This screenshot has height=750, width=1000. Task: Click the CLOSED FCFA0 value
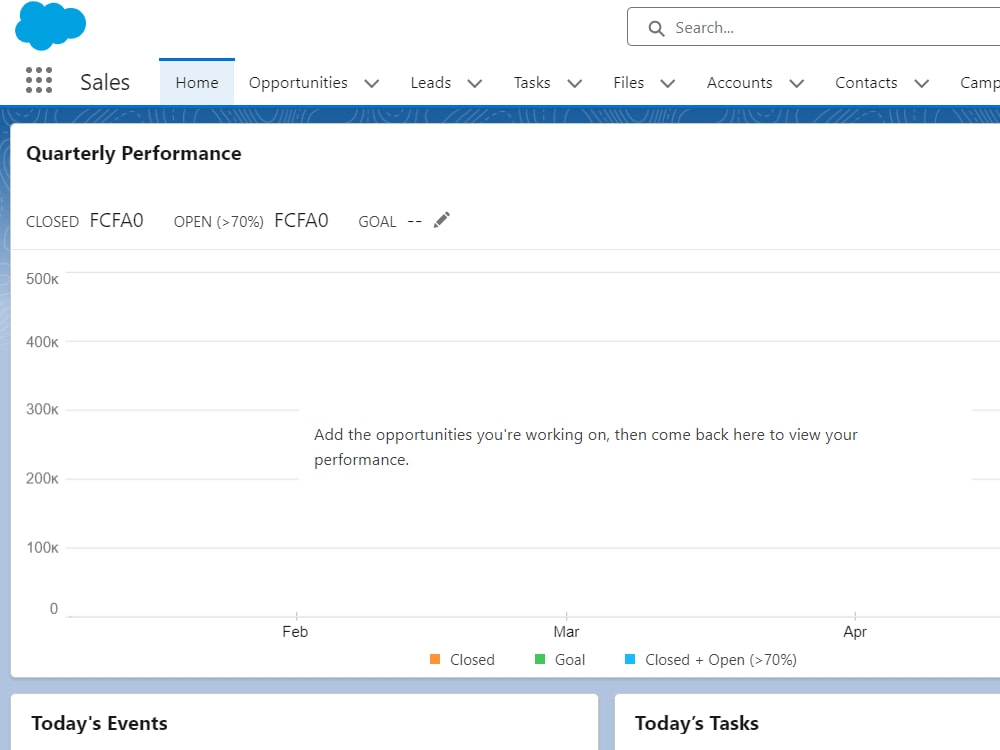tap(117, 221)
